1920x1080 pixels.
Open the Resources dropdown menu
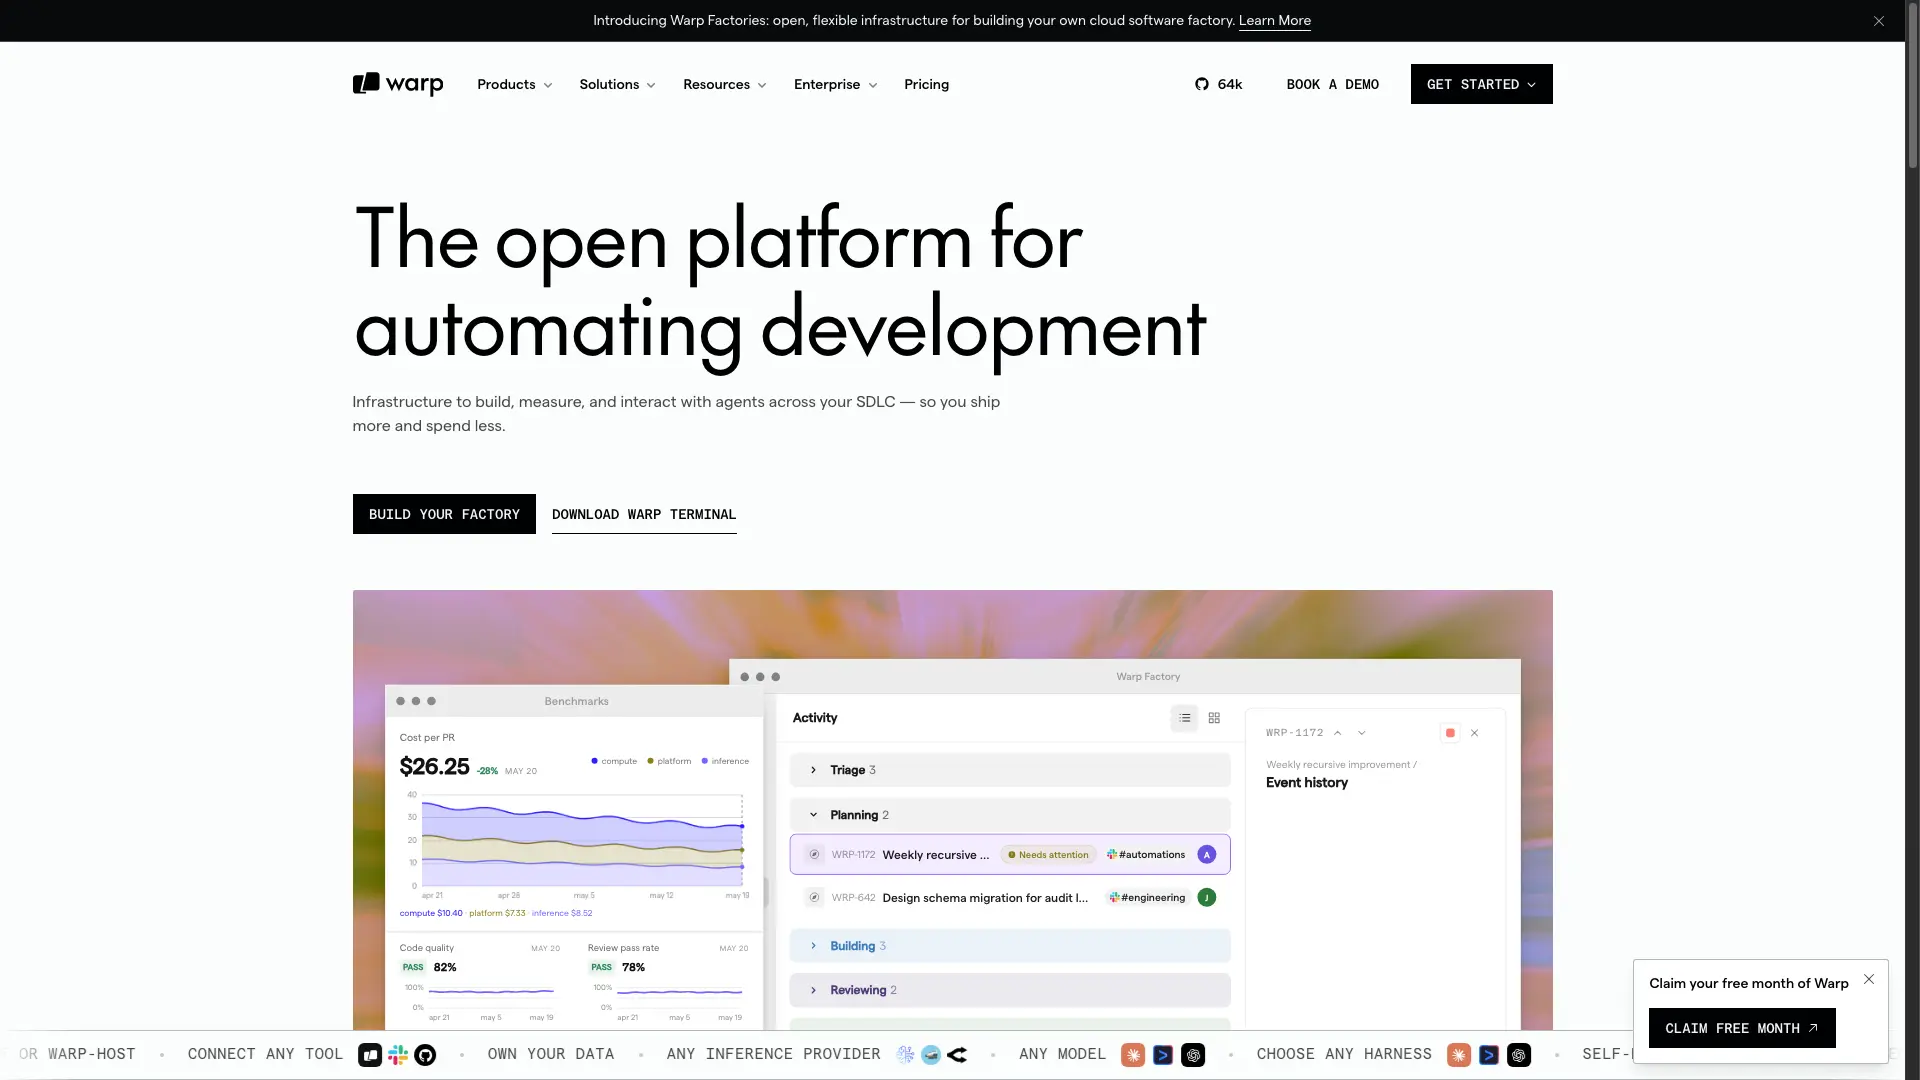coord(724,84)
